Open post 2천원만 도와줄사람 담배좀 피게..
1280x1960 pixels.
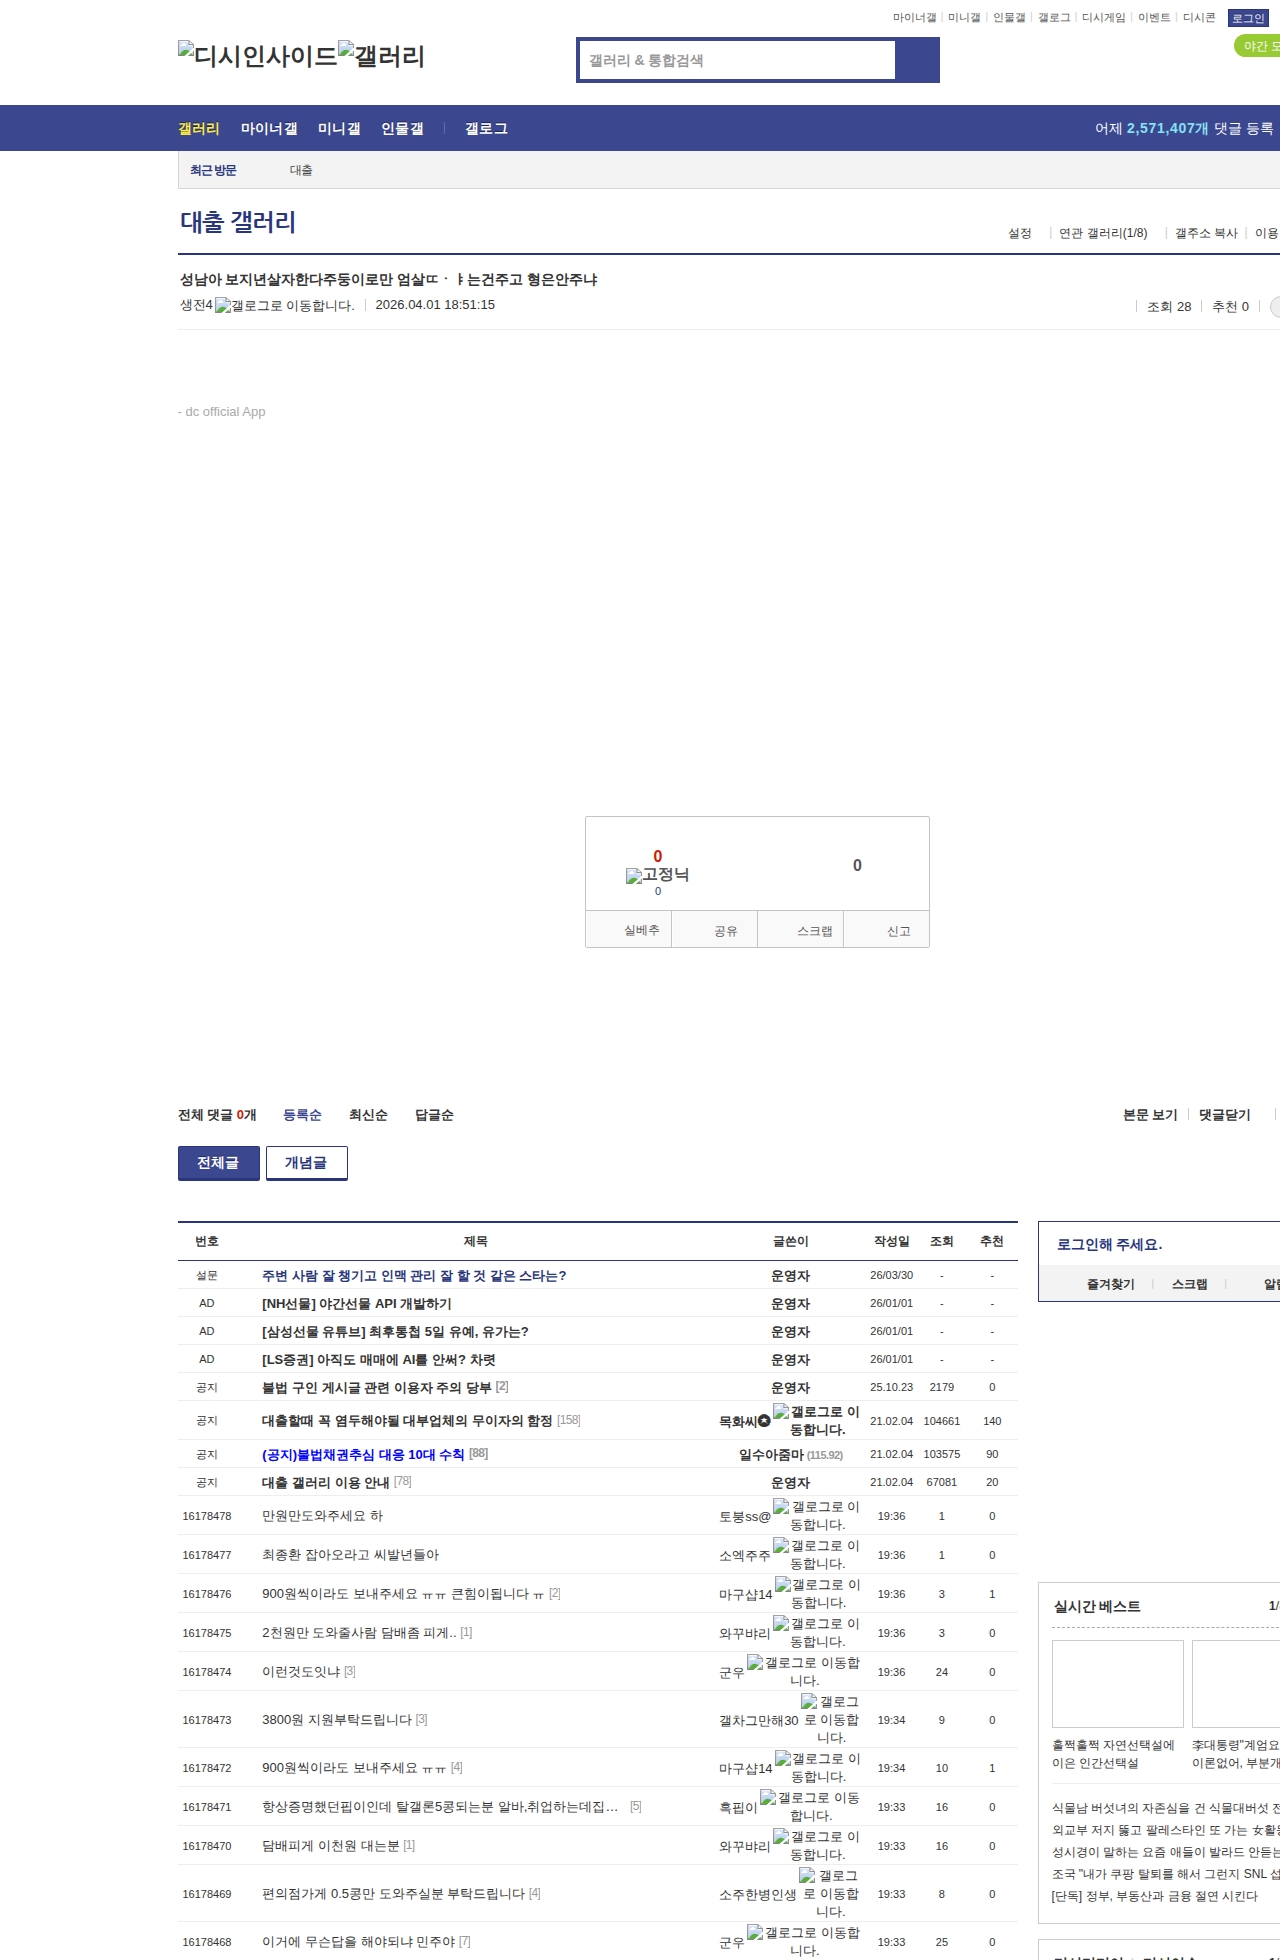[359, 1632]
